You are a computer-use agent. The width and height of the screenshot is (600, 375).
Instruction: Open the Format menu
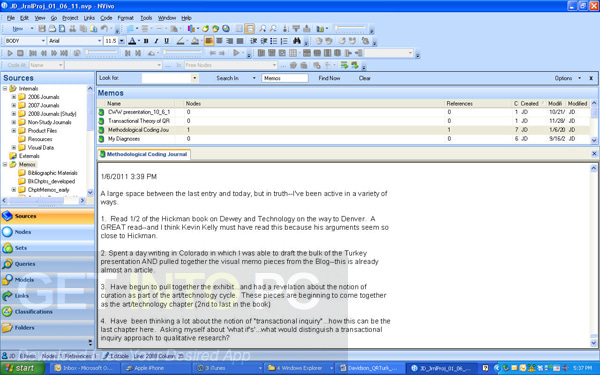pyautogui.click(x=126, y=18)
